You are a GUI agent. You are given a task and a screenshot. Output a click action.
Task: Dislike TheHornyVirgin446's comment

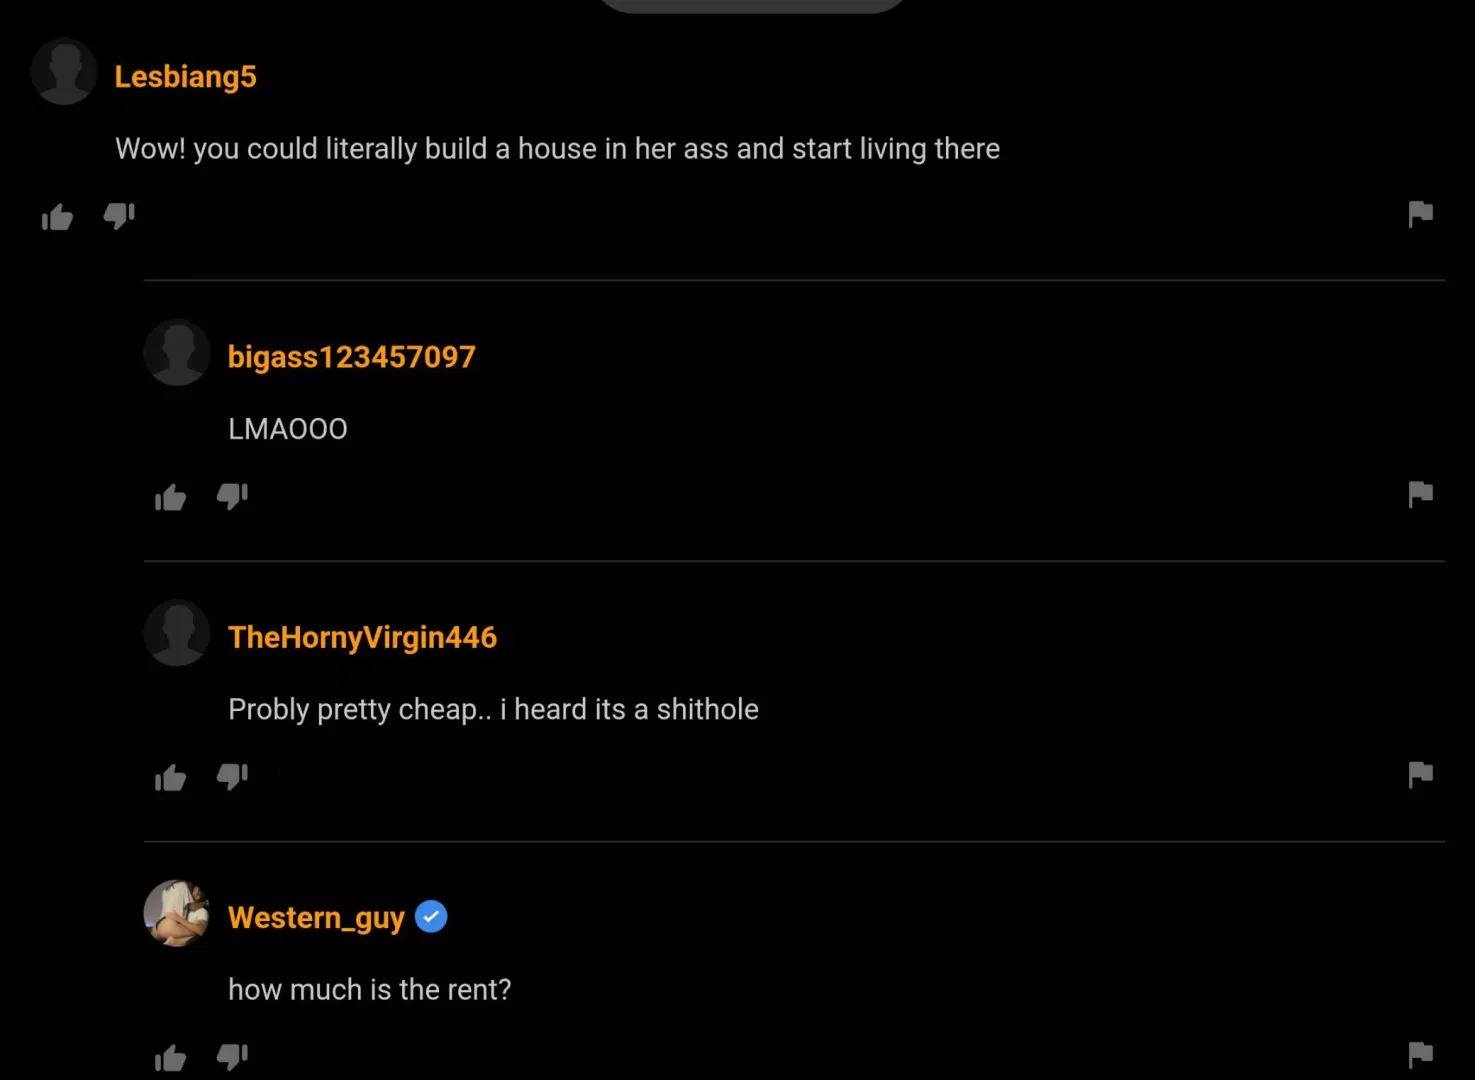click(233, 778)
